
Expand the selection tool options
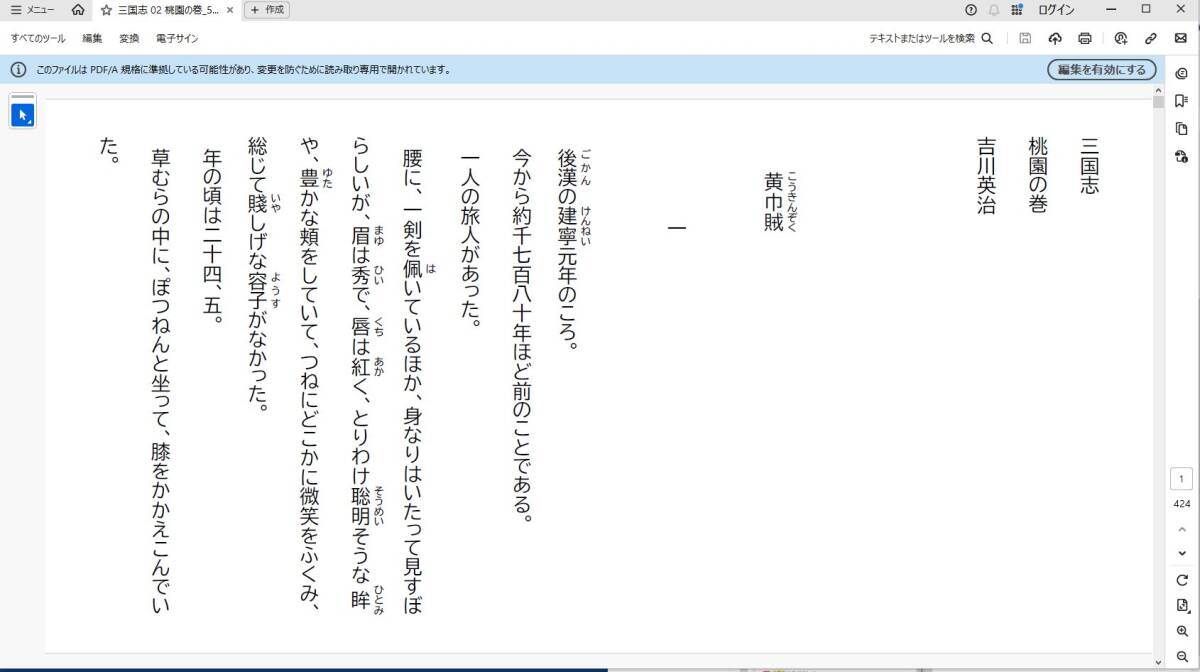point(23,114)
